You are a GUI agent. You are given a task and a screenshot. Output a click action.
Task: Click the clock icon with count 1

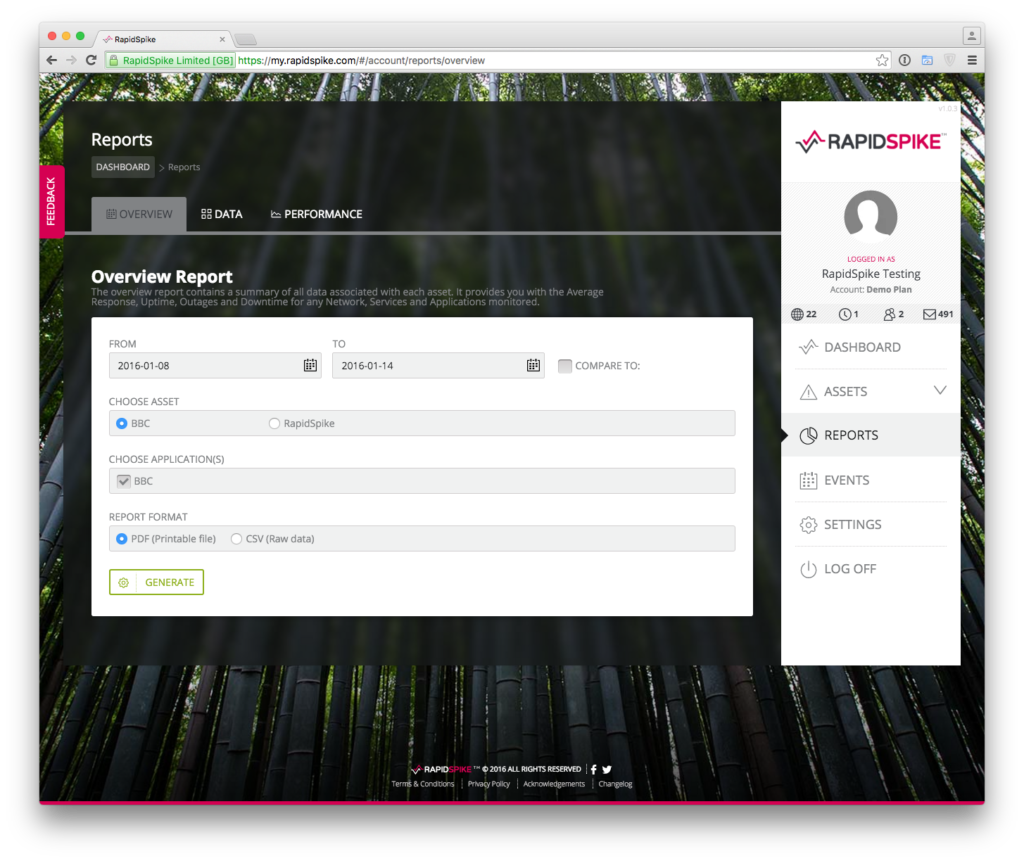click(x=846, y=313)
